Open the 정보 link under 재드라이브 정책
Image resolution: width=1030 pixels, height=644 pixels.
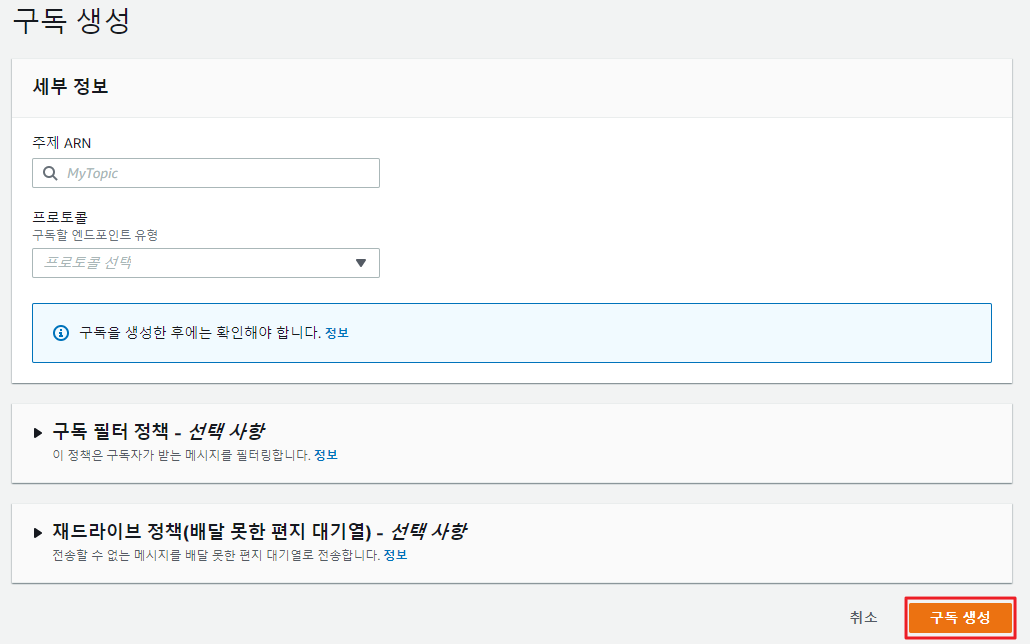pos(395,555)
